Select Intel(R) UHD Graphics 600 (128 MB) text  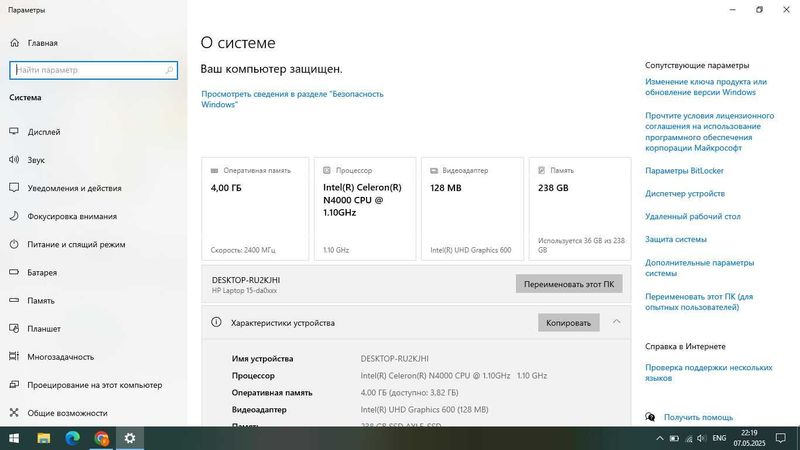point(424,409)
